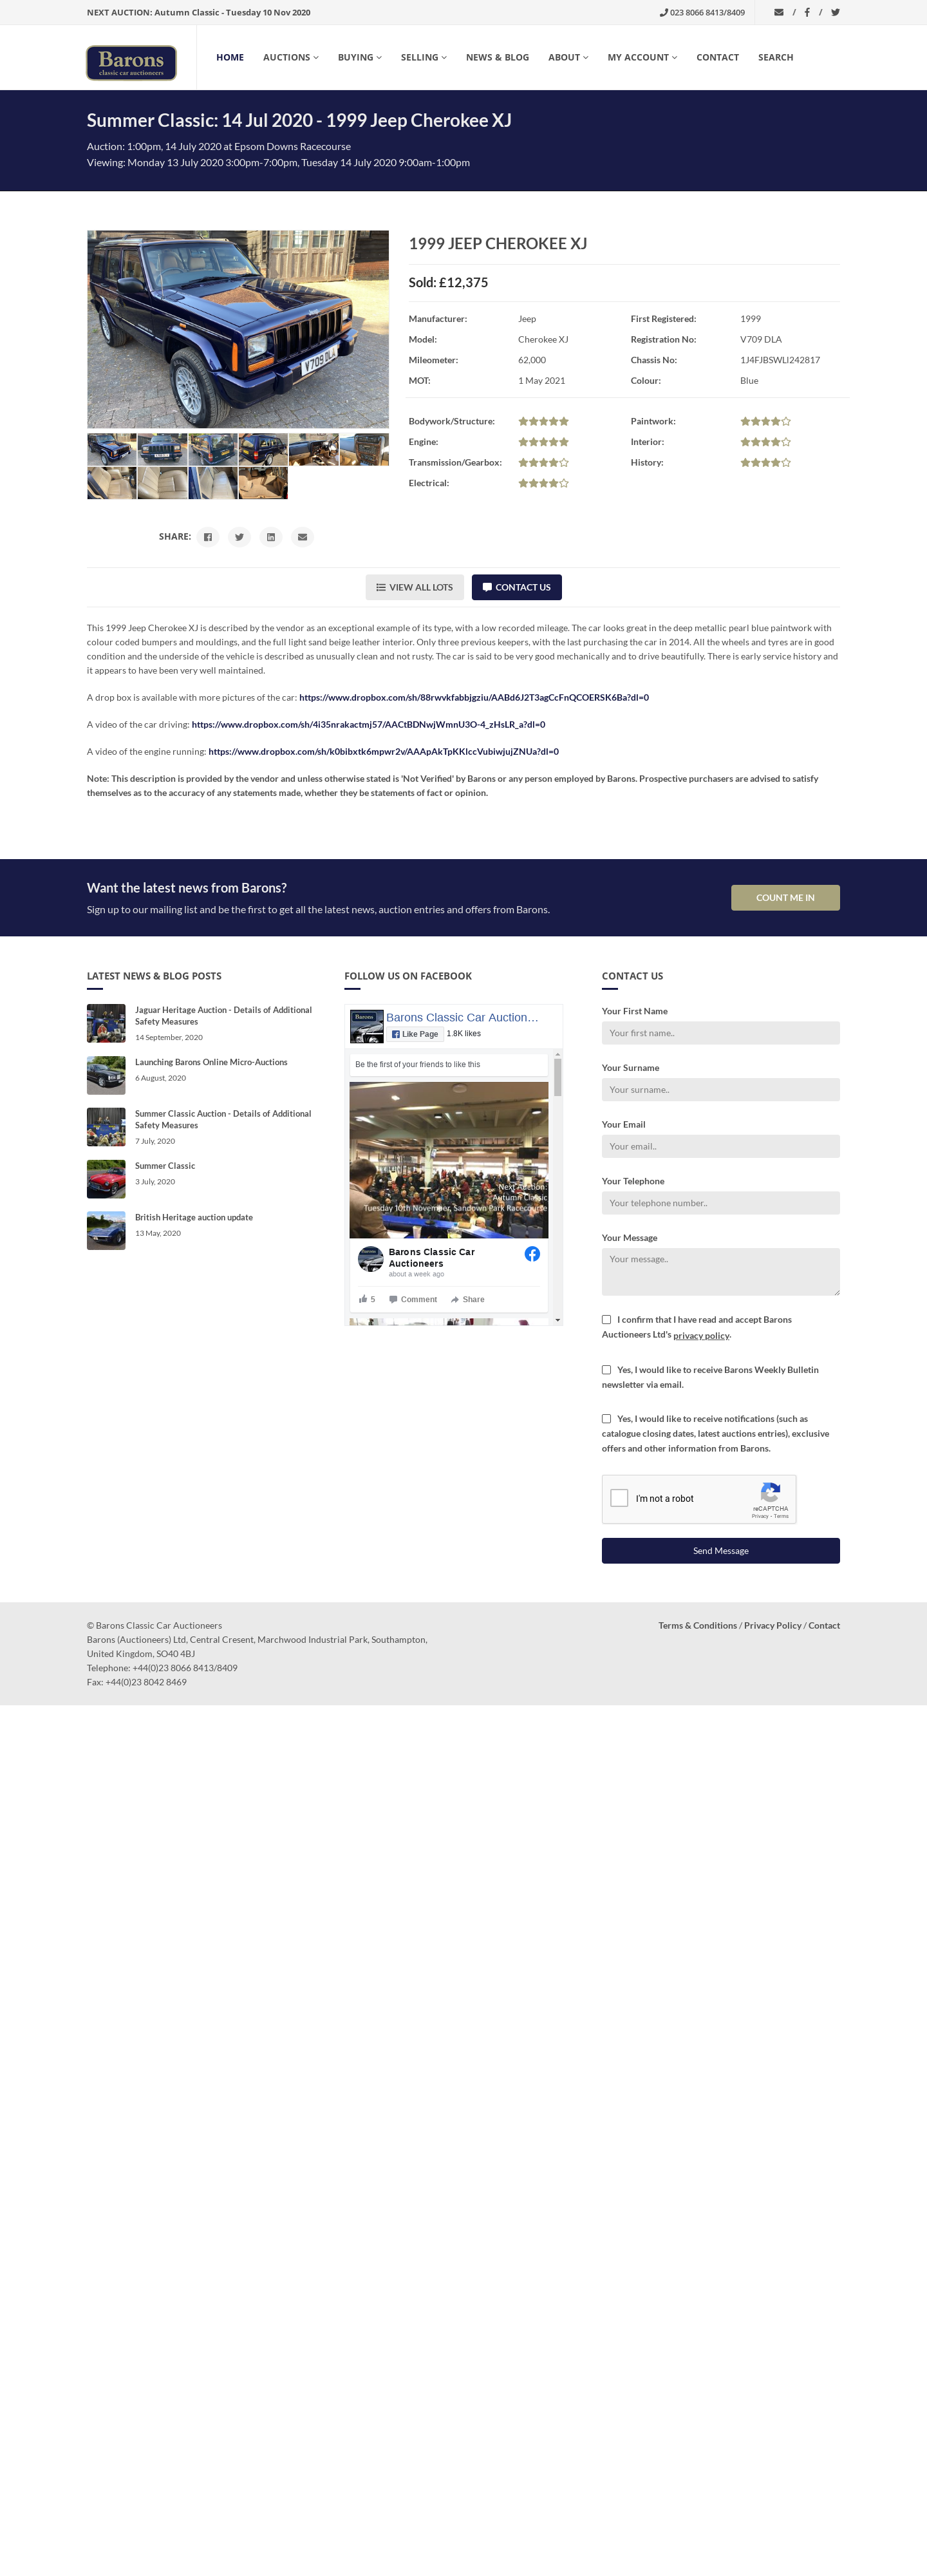This screenshot has width=927, height=2576.
Task: Open the privacy policy link in form
Action: (x=701, y=1336)
